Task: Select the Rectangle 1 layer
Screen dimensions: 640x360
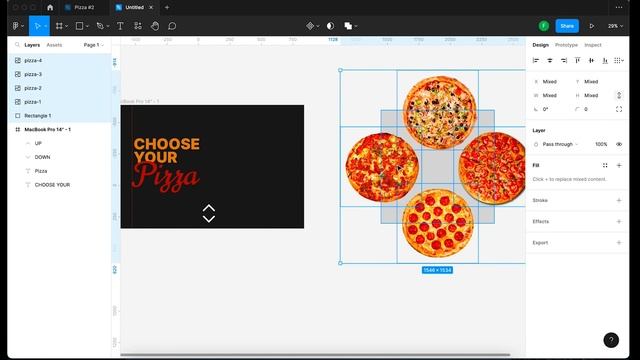Action: tap(60, 116)
